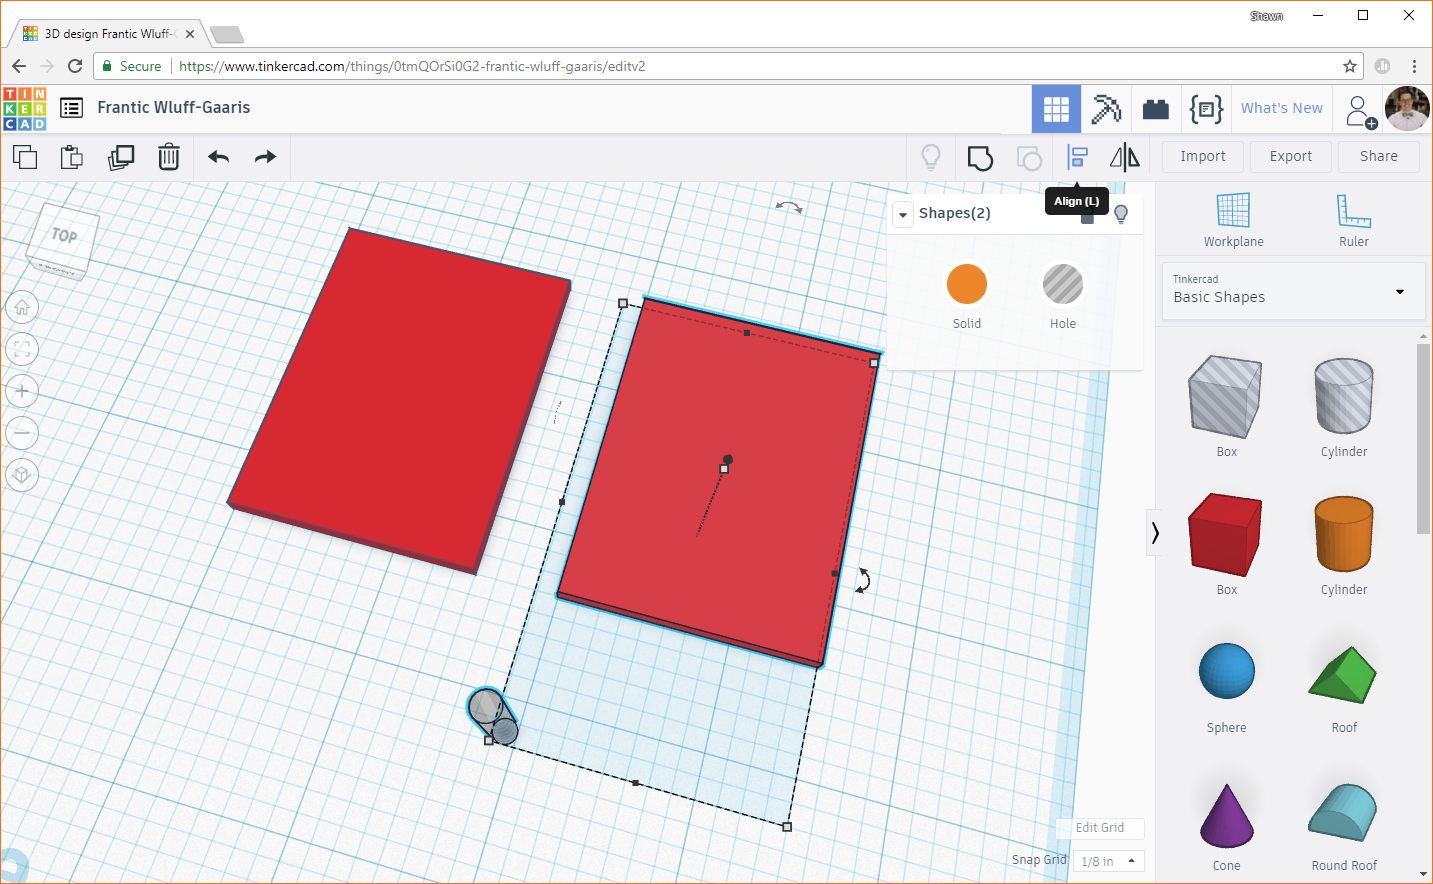Click the Copy icon in the toolbar
This screenshot has width=1433, height=884.
point(25,157)
